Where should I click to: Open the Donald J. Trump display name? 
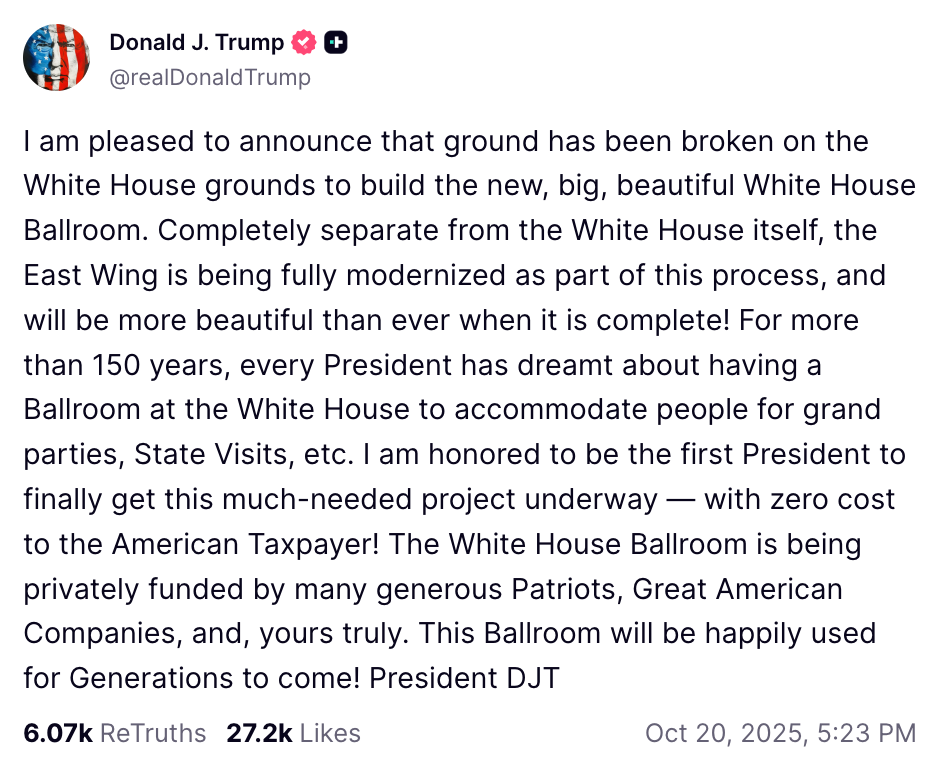(x=196, y=43)
